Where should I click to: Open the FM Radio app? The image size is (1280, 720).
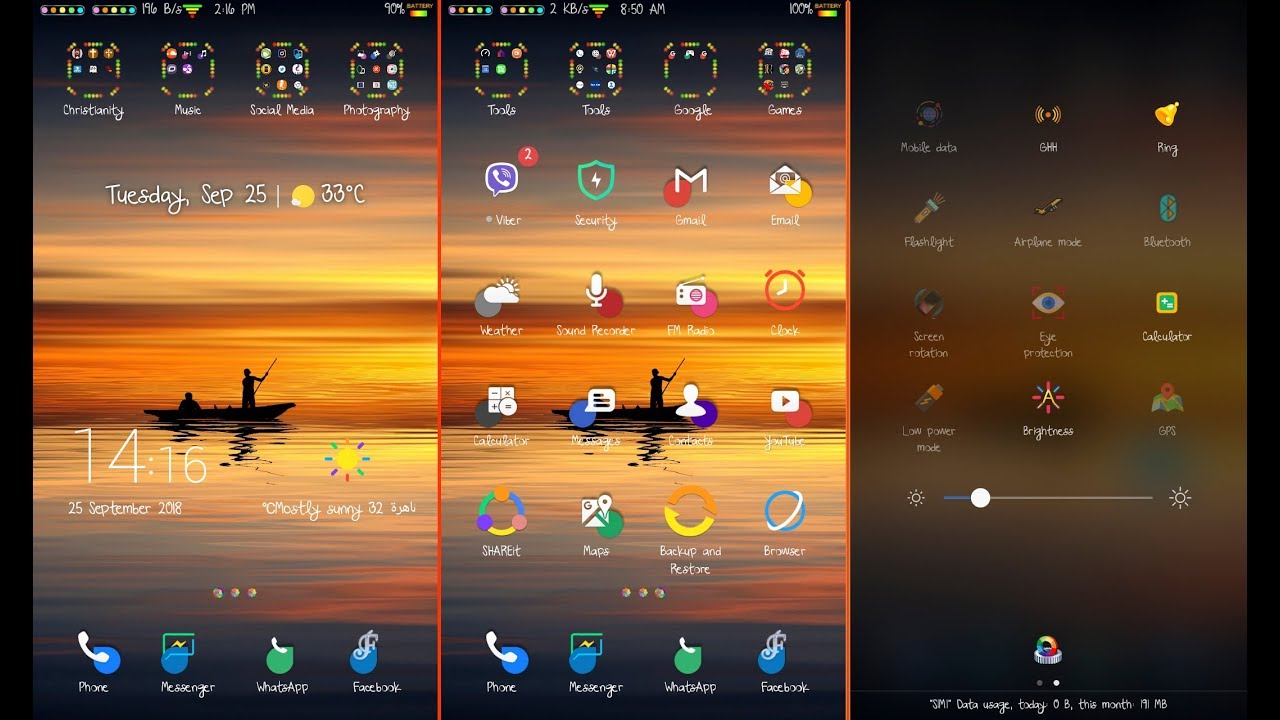point(693,295)
